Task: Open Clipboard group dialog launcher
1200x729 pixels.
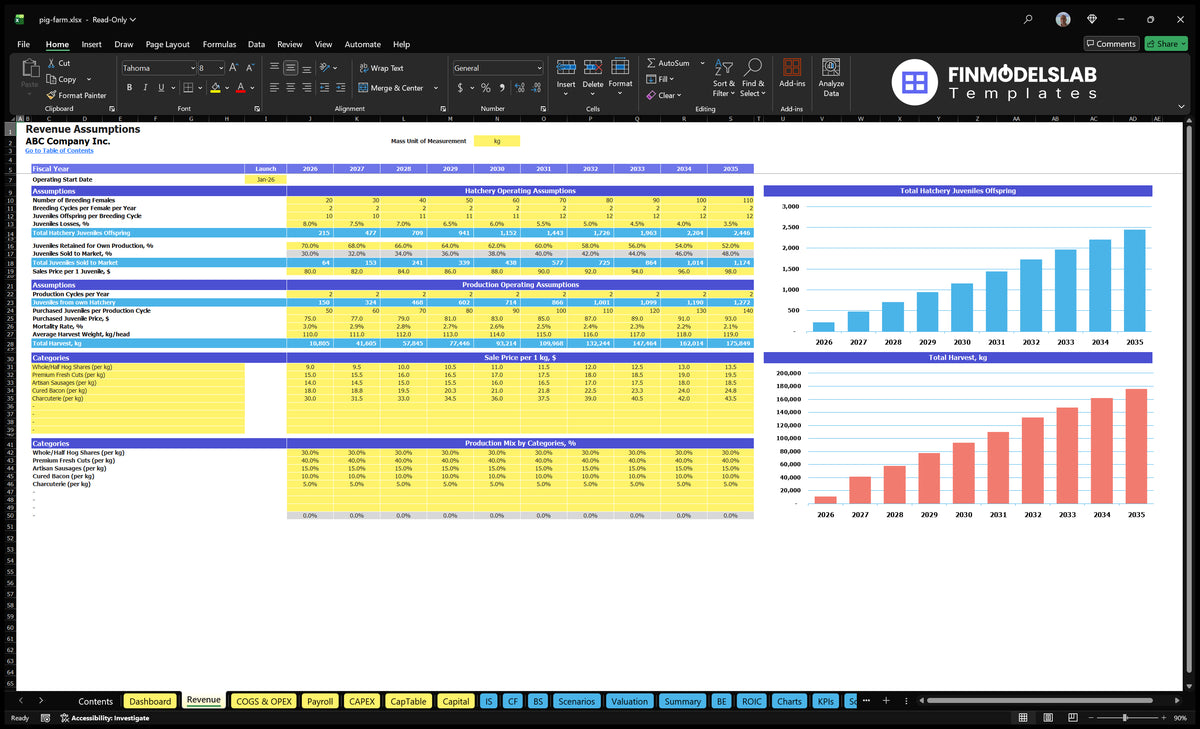Action: coord(112,108)
